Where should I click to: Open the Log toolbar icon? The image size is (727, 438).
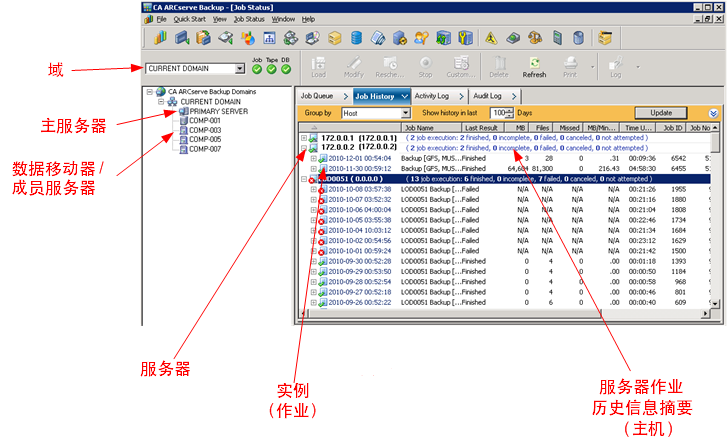tap(616, 67)
